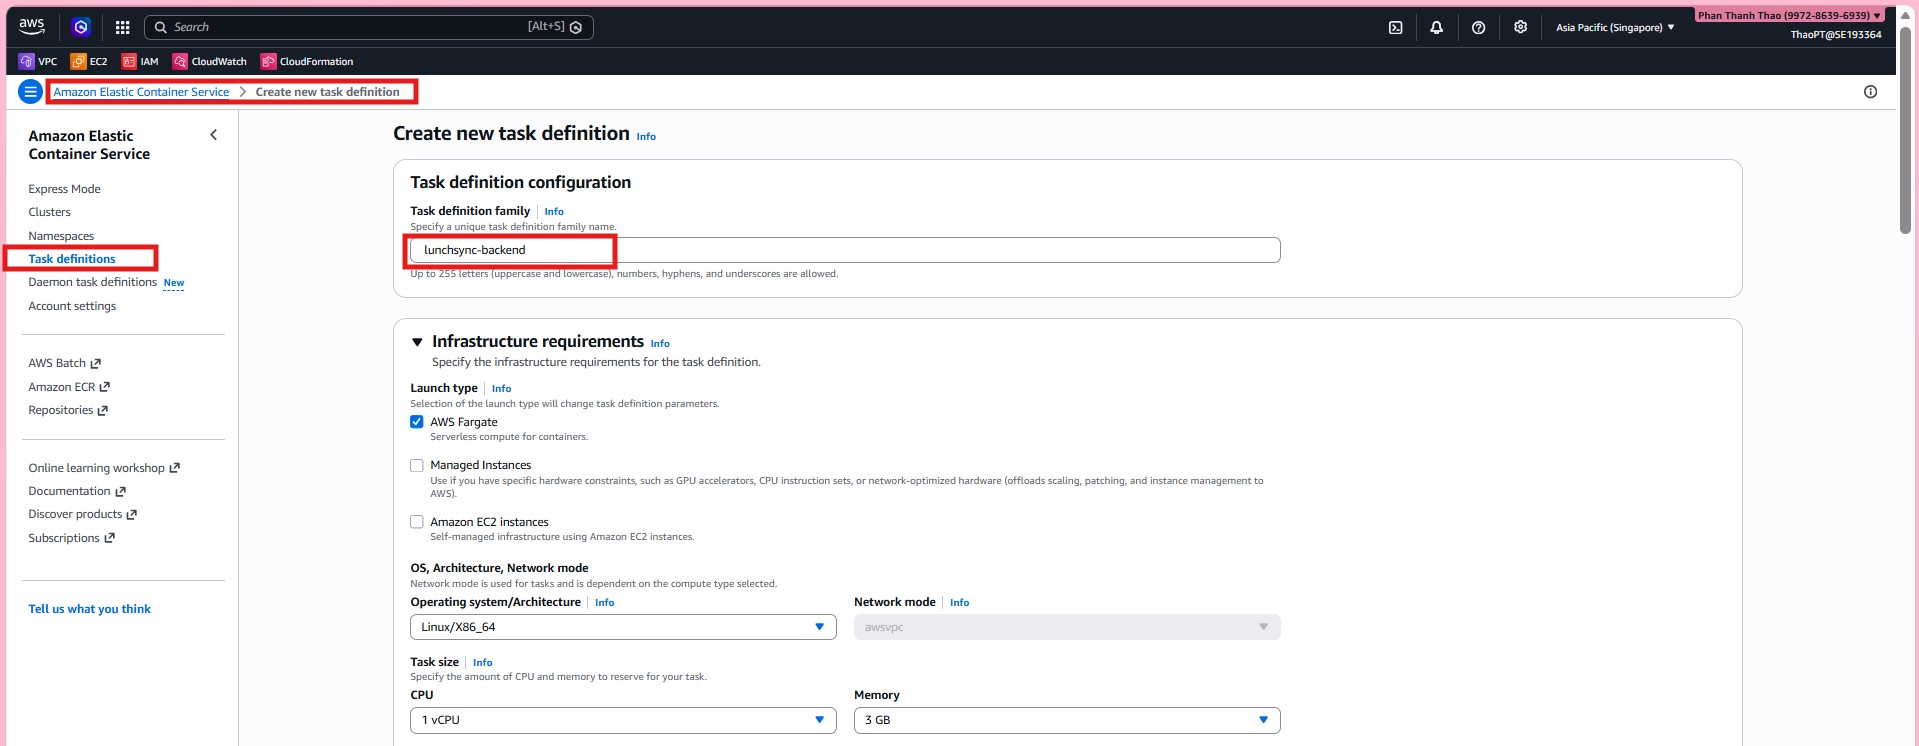Screen dimensions: 1919x746
Task: Click the page vertical scrollbar
Action: tap(1906, 130)
